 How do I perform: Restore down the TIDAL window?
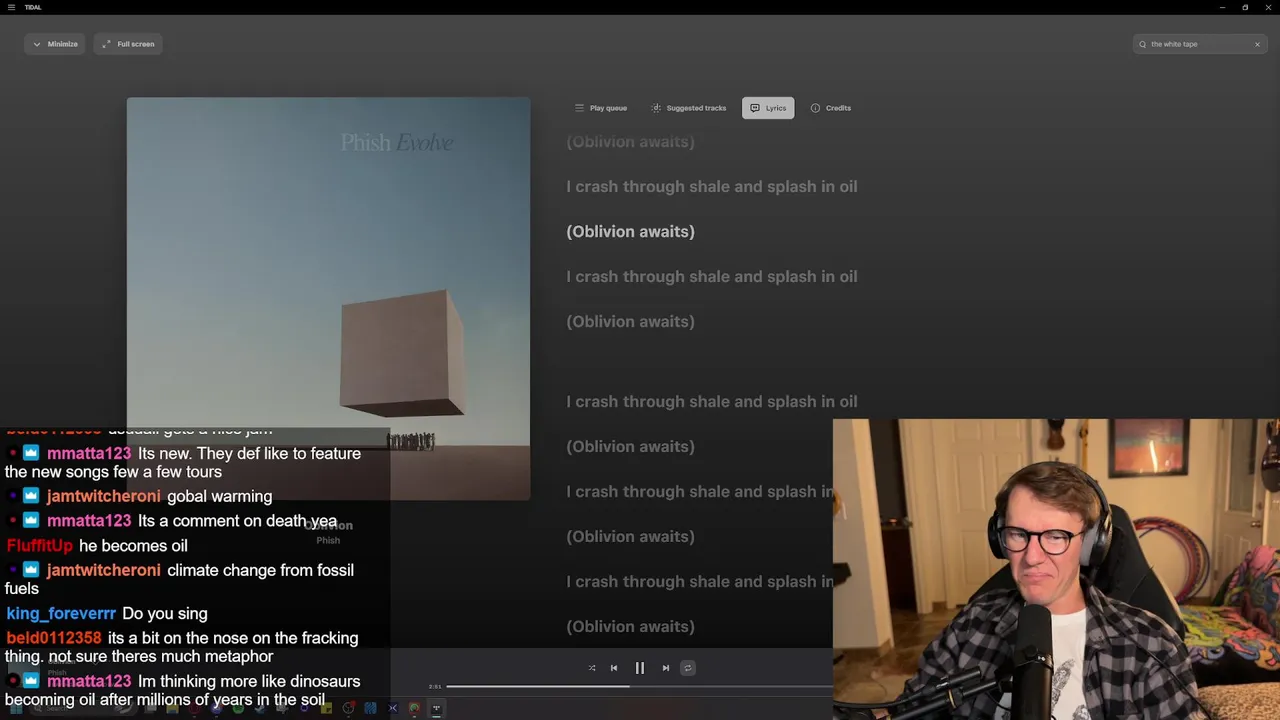click(x=1245, y=7)
